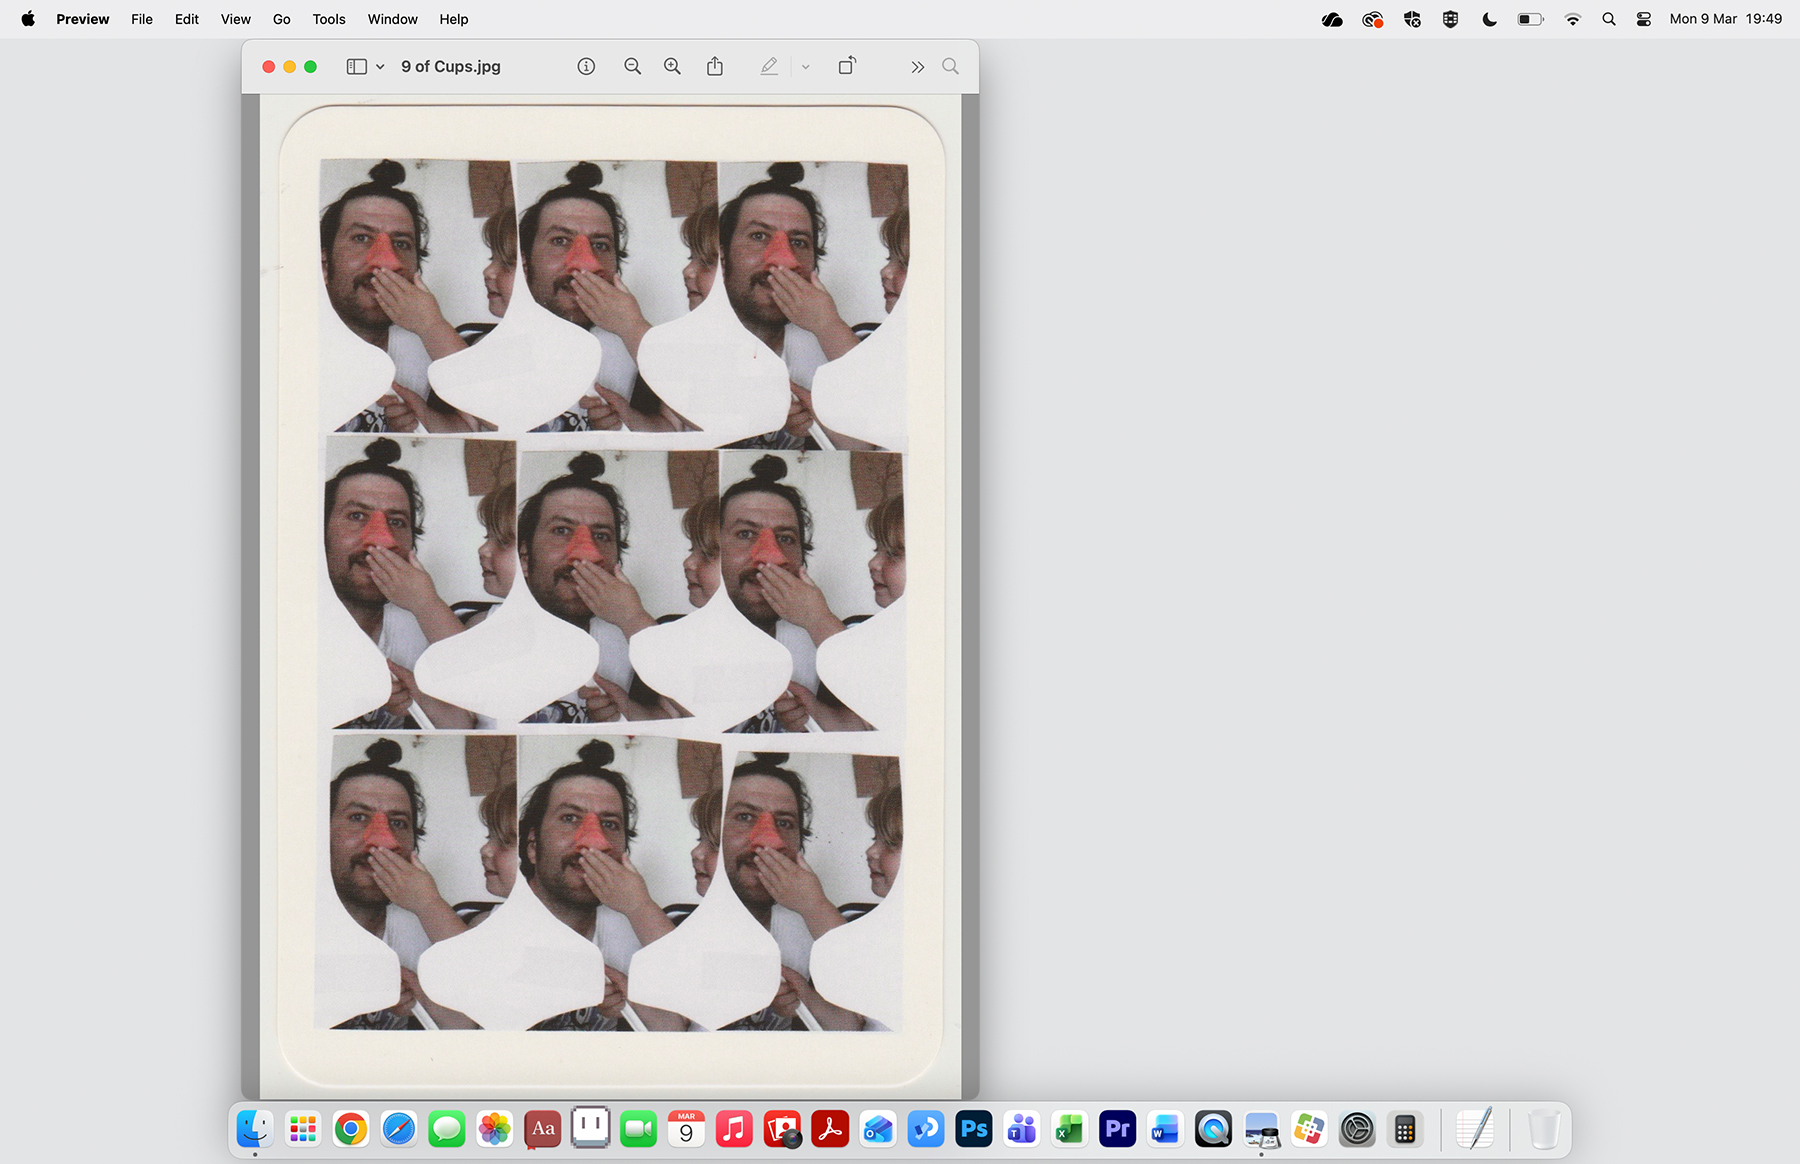This screenshot has width=1800, height=1164.
Task: Launch Premiere Pro from the Dock
Action: click(1117, 1130)
